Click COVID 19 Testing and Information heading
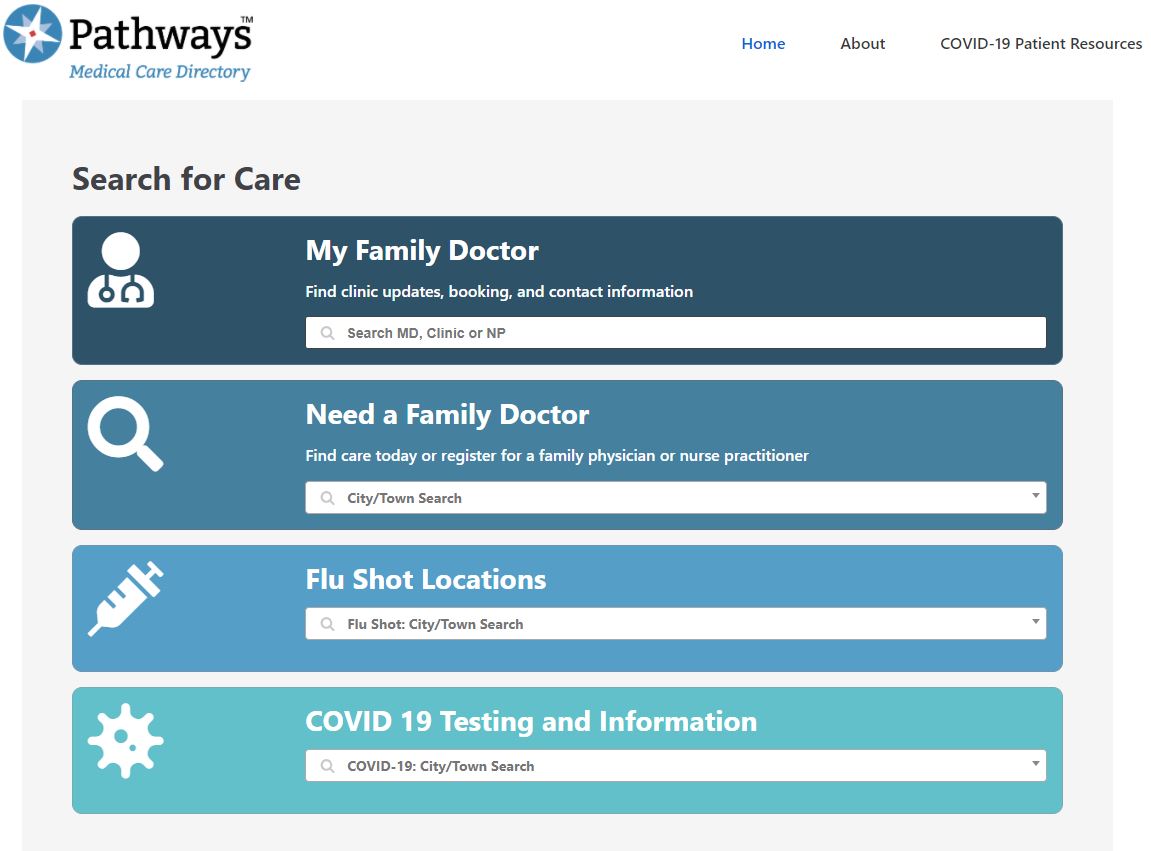The height and width of the screenshot is (851, 1151). click(x=531, y=721)
